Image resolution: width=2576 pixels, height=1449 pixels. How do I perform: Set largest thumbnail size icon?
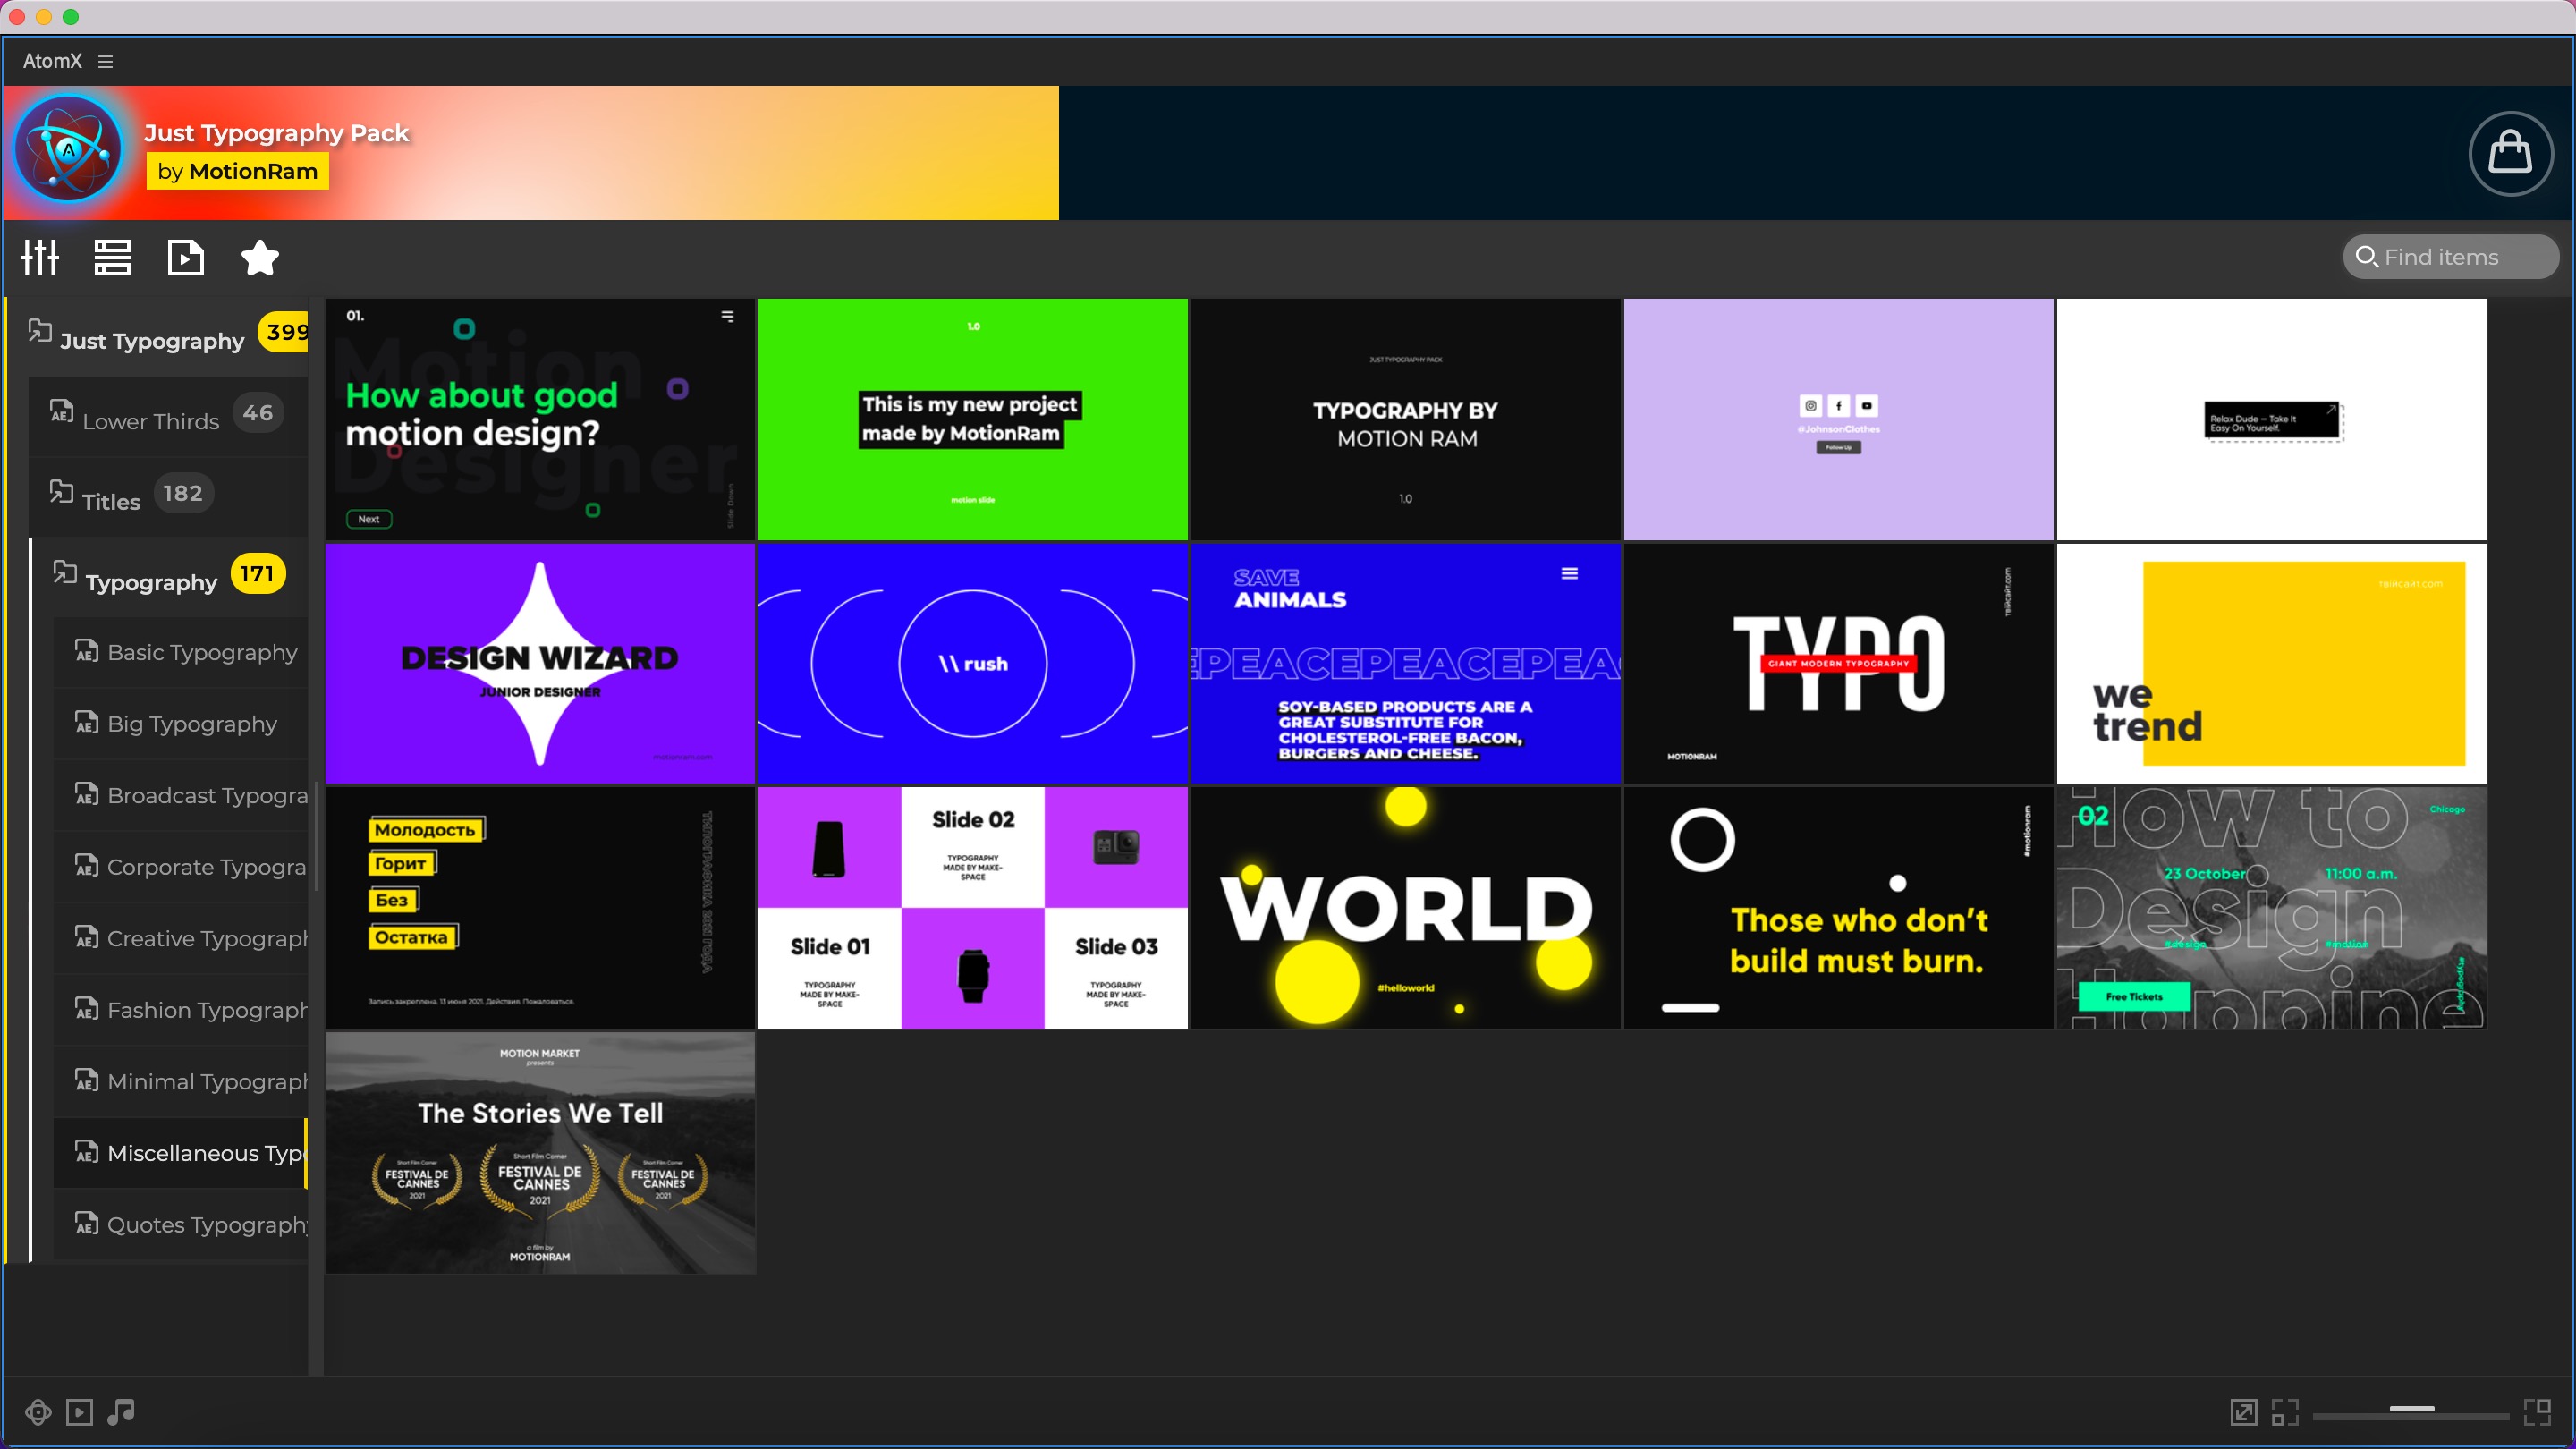pos(2537,1412)
